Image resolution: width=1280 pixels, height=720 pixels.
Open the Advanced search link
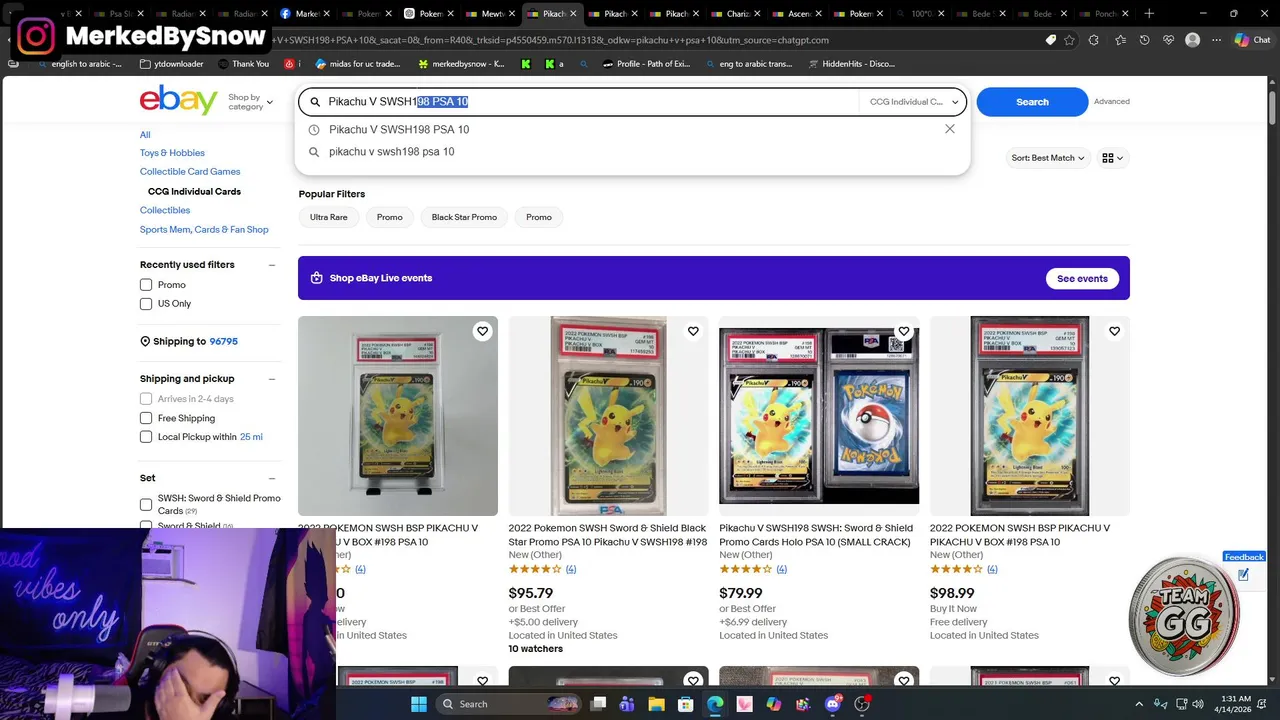(1111, 102)
